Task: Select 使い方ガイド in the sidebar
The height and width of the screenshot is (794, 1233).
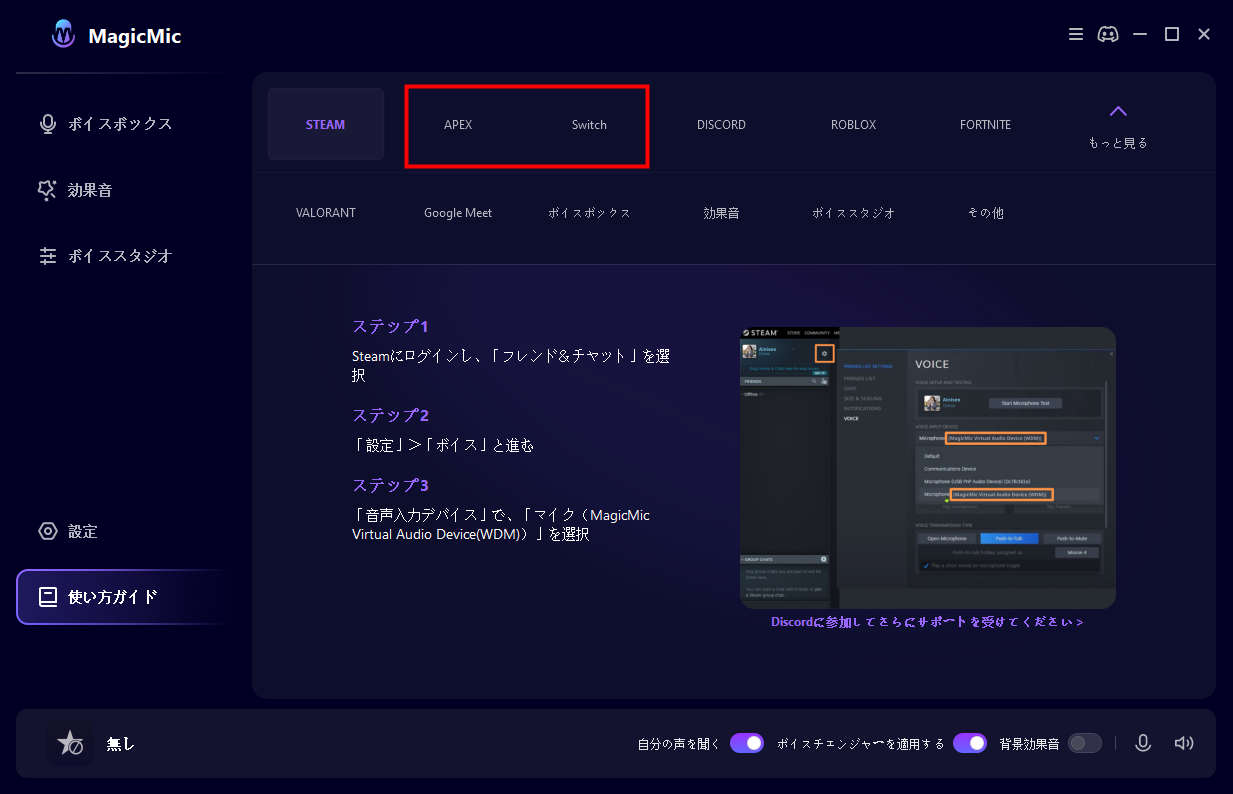Action: [123, 597]
